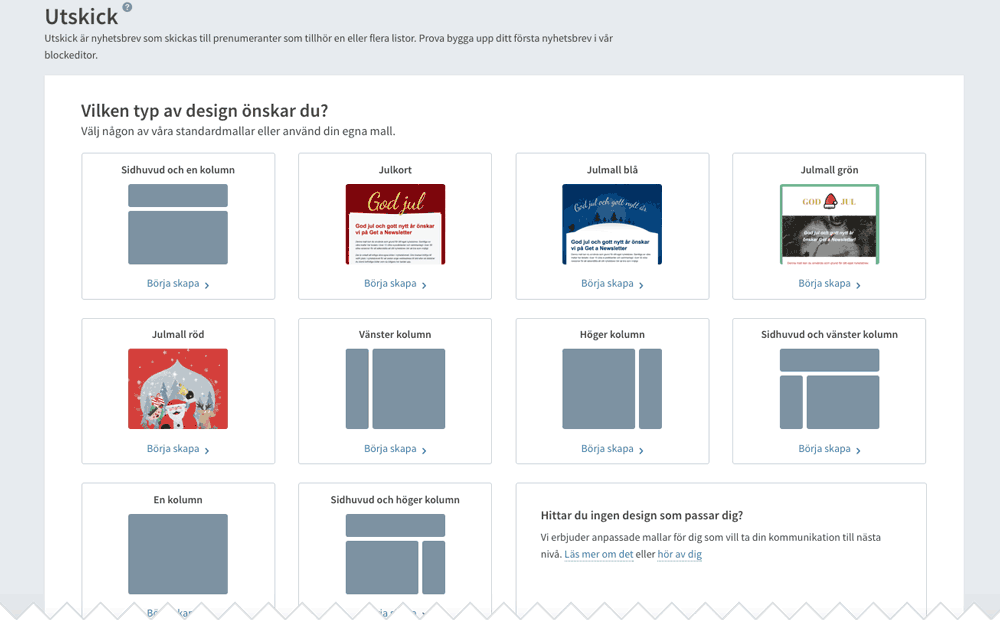Image resolution: width=1000 pixels, height=620 pixels.
Task: Click Börja skapa under Sidhuvud och vänster kolumn
Action: 829,448
